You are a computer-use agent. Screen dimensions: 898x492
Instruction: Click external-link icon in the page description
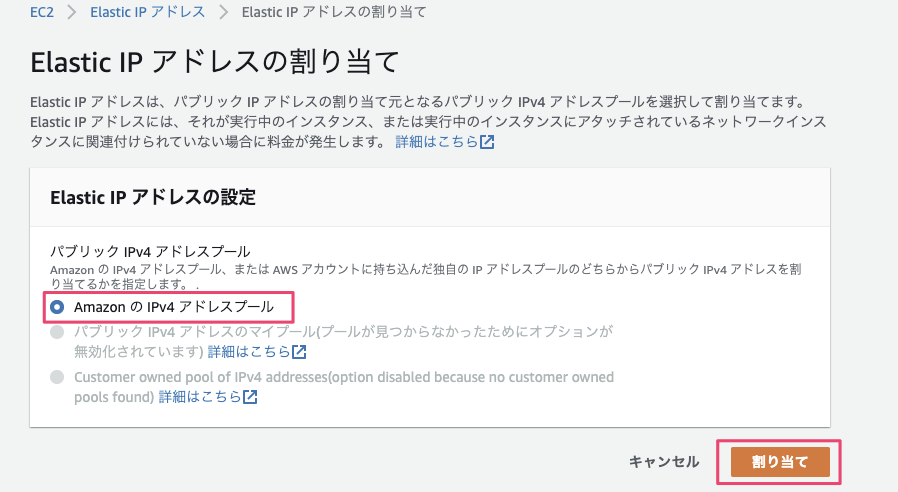coord(487,142)
